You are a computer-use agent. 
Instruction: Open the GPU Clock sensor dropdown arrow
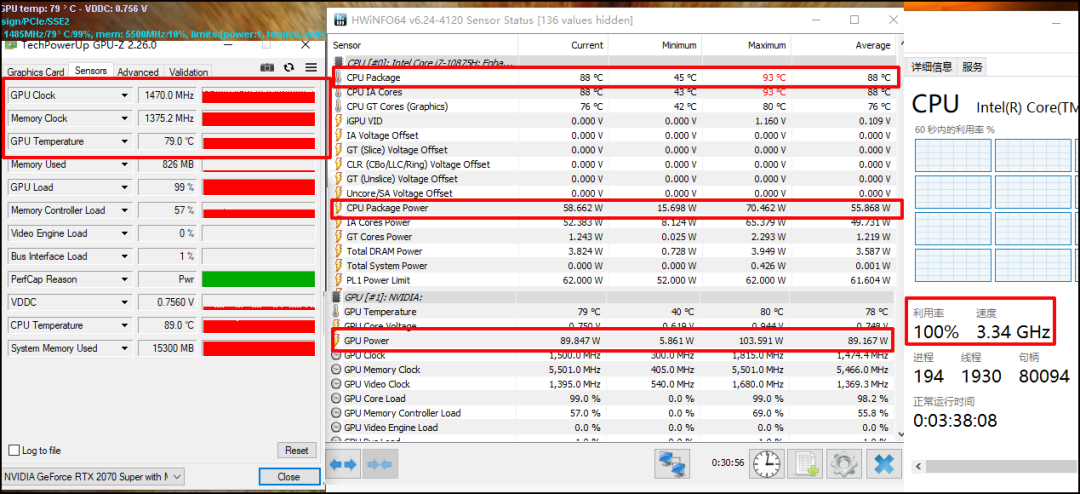click(x=125, y=95)
